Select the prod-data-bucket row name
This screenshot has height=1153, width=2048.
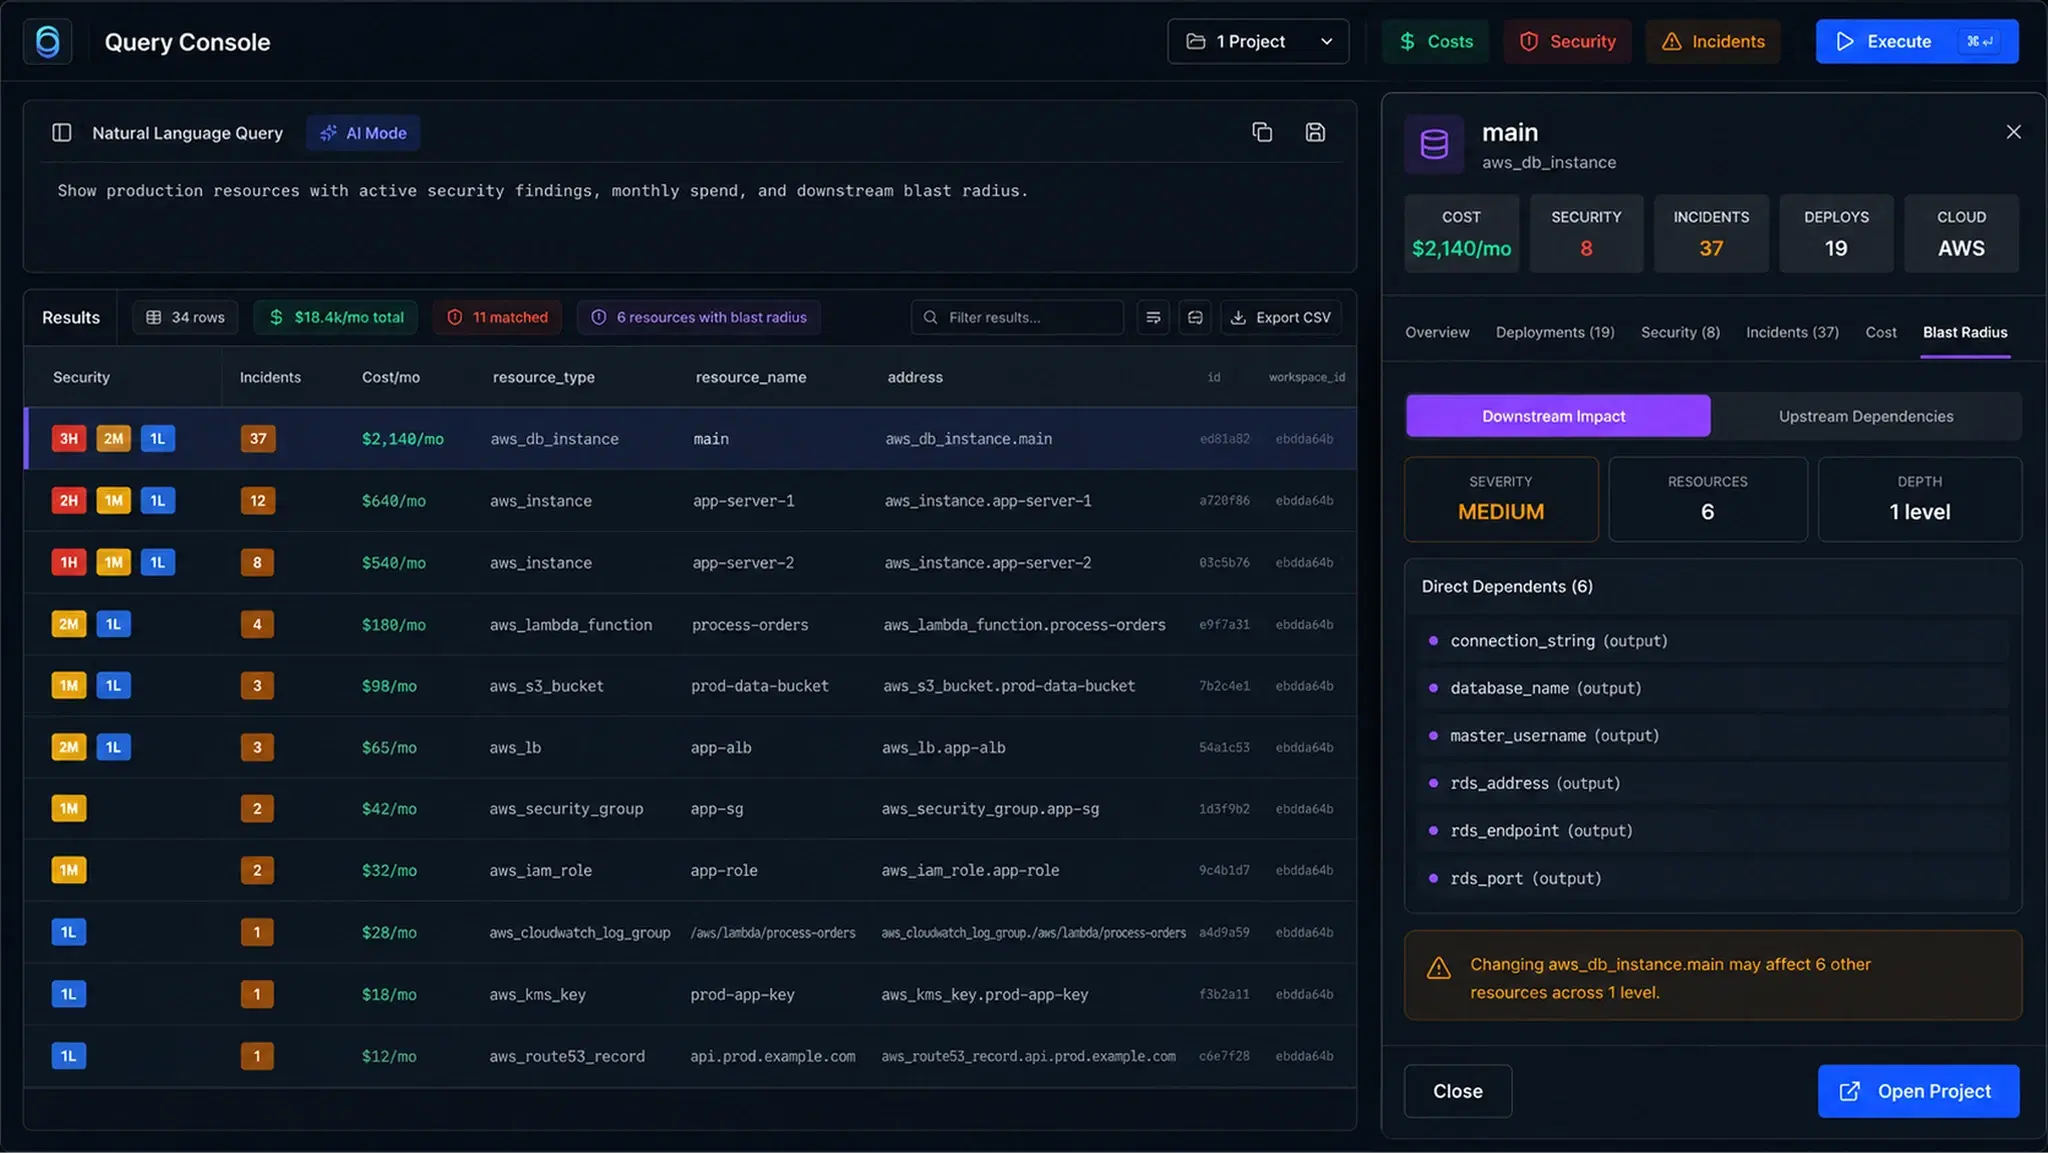760,686
